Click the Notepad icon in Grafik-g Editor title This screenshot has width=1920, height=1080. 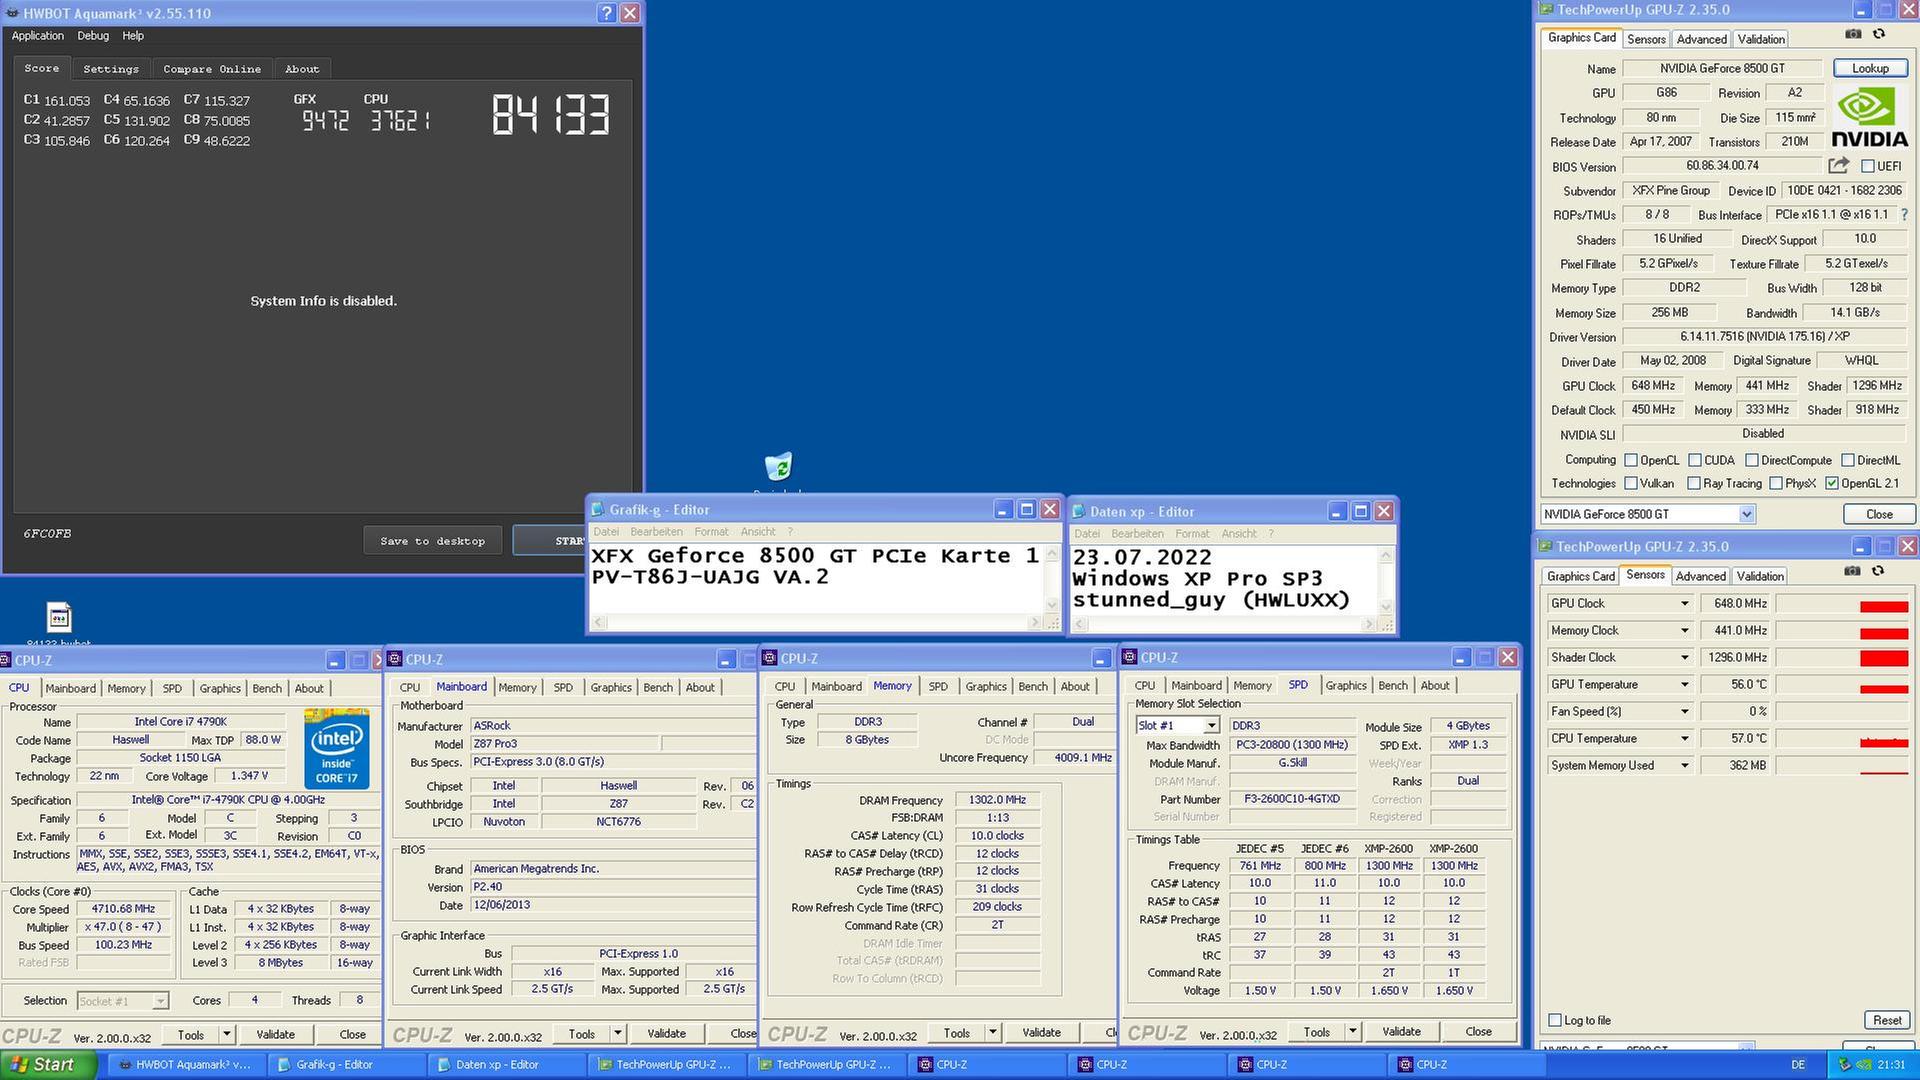(x=598, y=510)
